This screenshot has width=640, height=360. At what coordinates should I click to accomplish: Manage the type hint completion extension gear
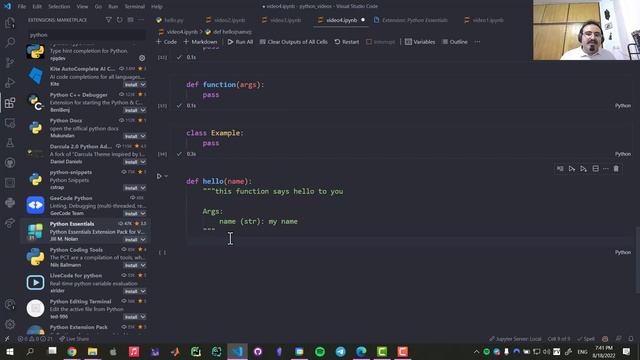coord(142,58)
